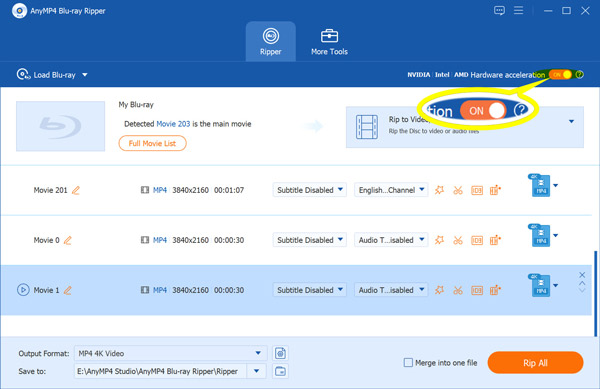Remove Movie 1 with the X icon
600x389 pixels.
coord(582,275)
